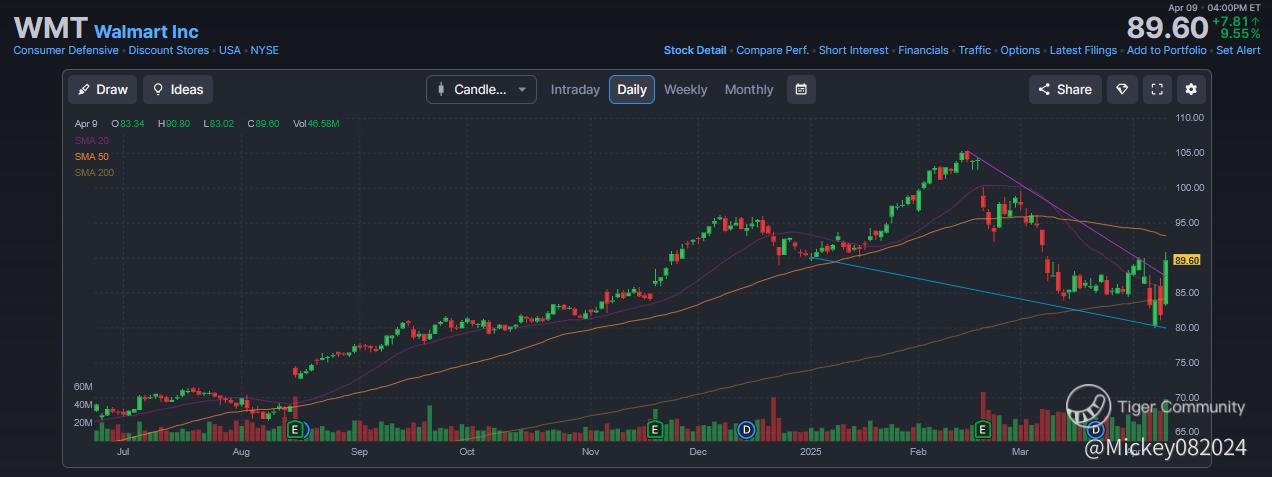
Task: Switch chart to Monthly timeframe
Action: click(x=749, y=89)
